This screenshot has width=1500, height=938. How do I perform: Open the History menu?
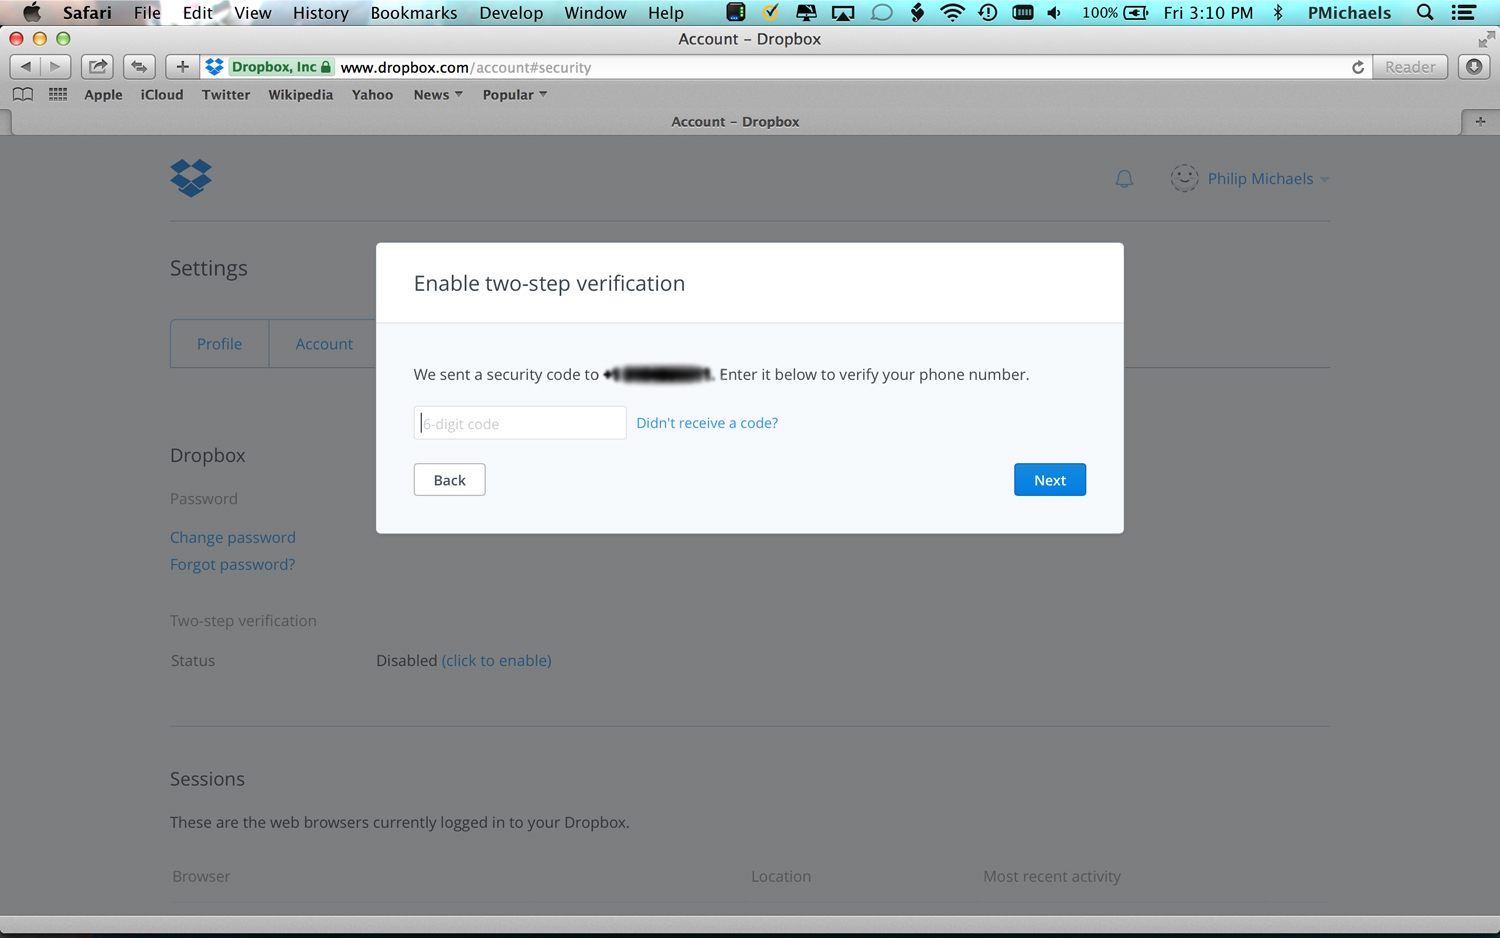(x=320, y=12)
